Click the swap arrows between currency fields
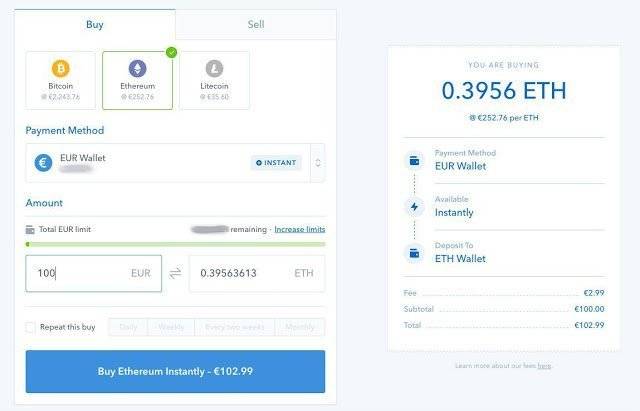The image size is (640, 411). (176, 273)
